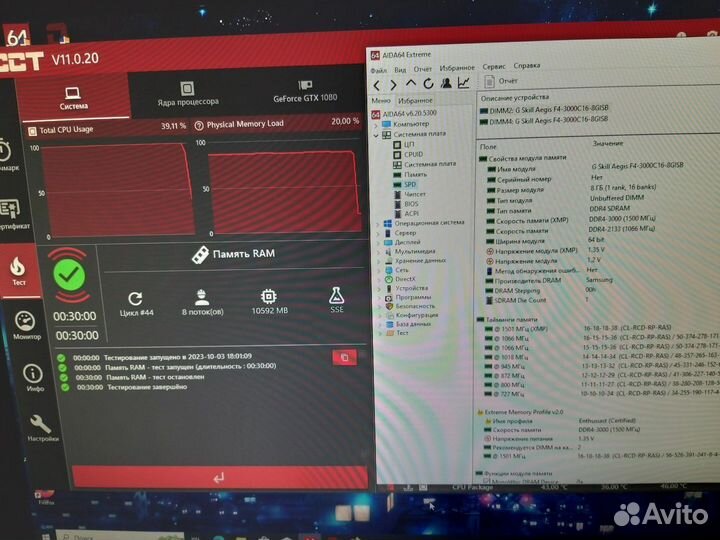Click the Physical Memory Load graph

pyautogui.click(x=286, y=192)
